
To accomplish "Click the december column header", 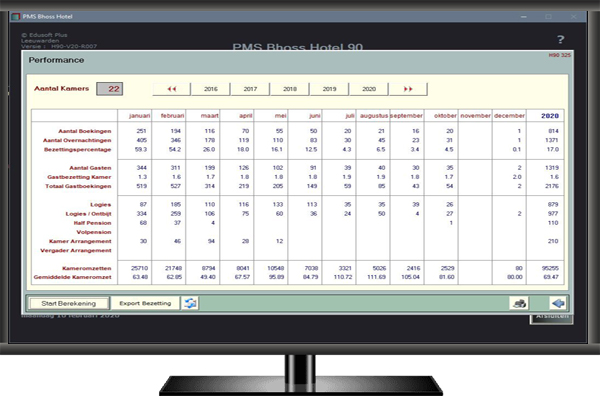I will [x=509, y=116].
